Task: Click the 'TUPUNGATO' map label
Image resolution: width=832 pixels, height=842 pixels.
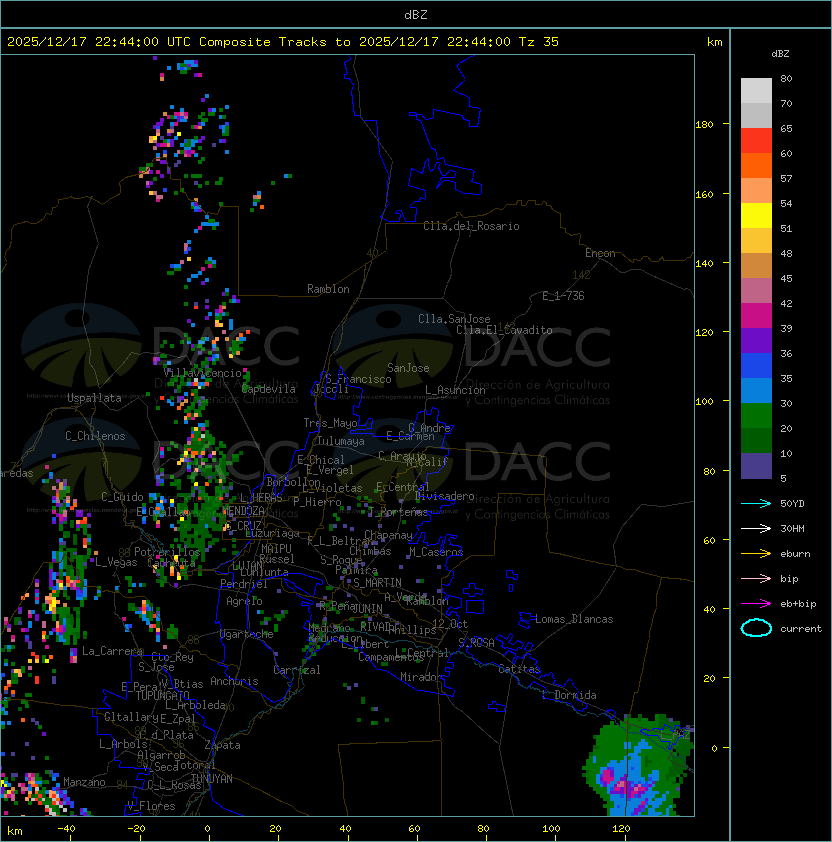Action: 163,695
